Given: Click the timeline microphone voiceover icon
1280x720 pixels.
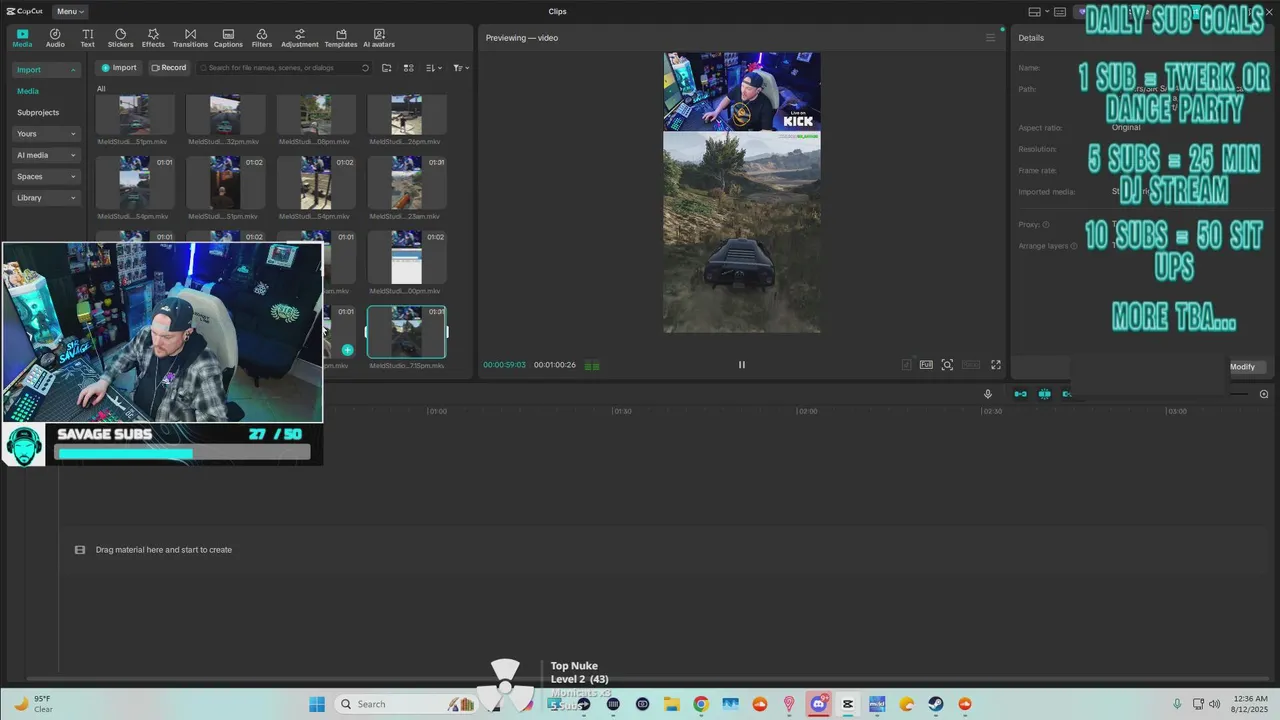Looking at the screenshot, I should pyautogui.click(x=988, y=394).
